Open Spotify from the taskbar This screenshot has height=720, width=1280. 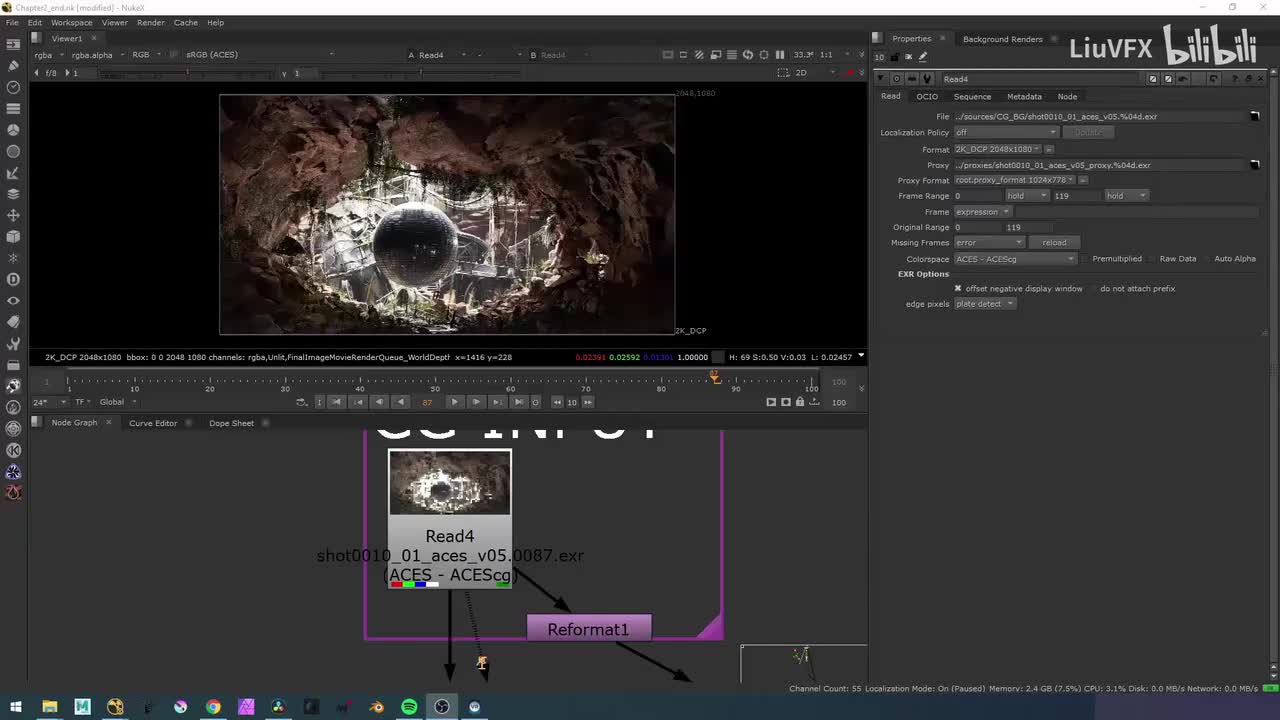[409, 707]
